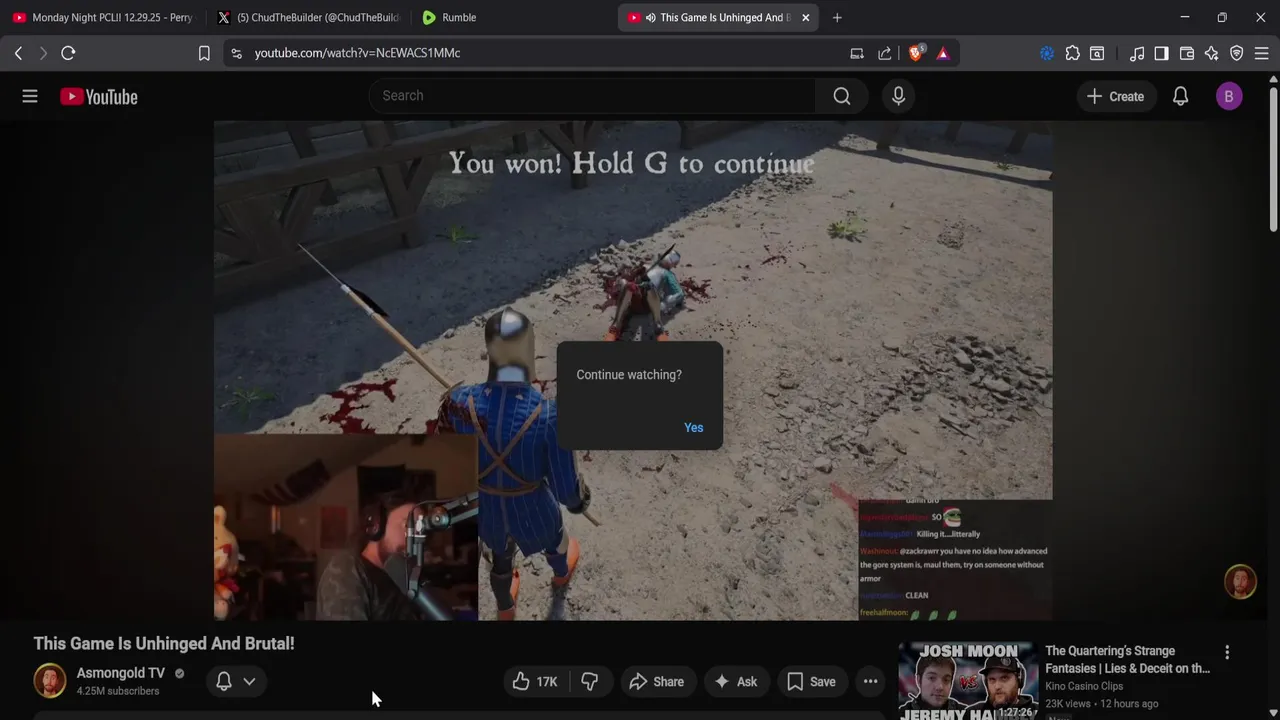Switch to the Rumble tab
The width and height of the screenshot is (1280, 720).
click(x=510, y=17)
